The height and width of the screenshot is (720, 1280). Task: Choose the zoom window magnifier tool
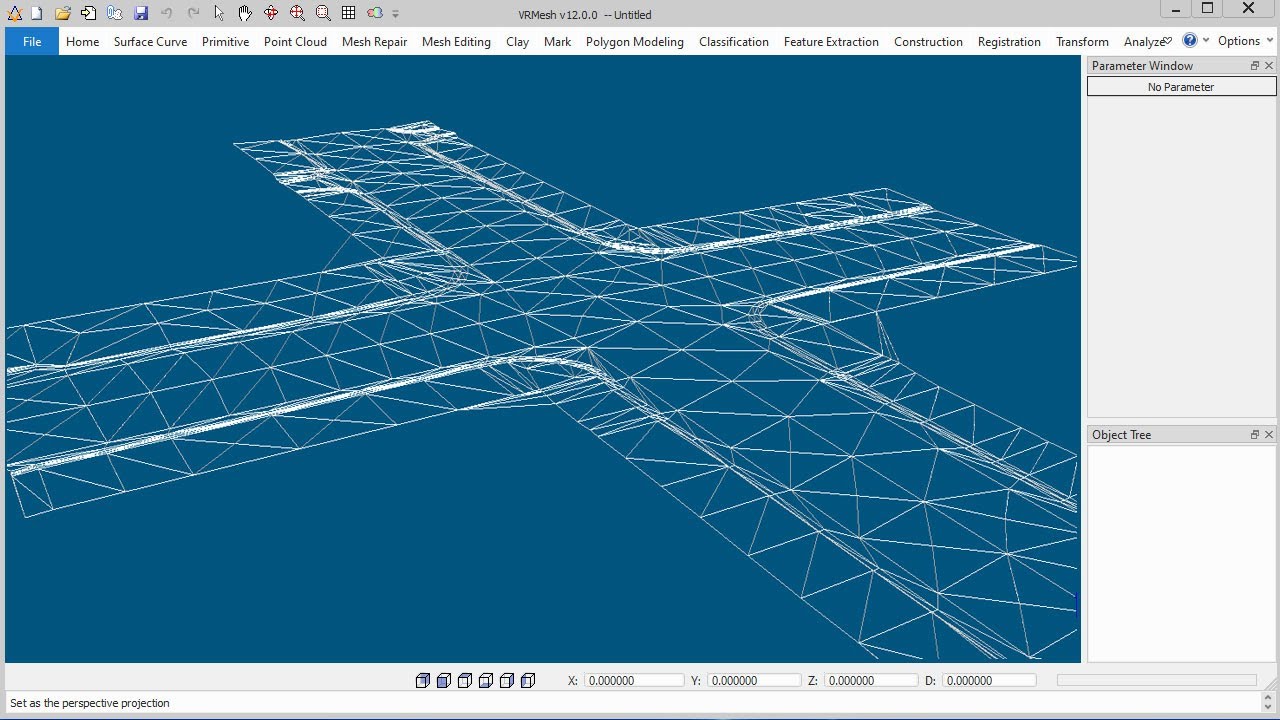click(323, 13)
